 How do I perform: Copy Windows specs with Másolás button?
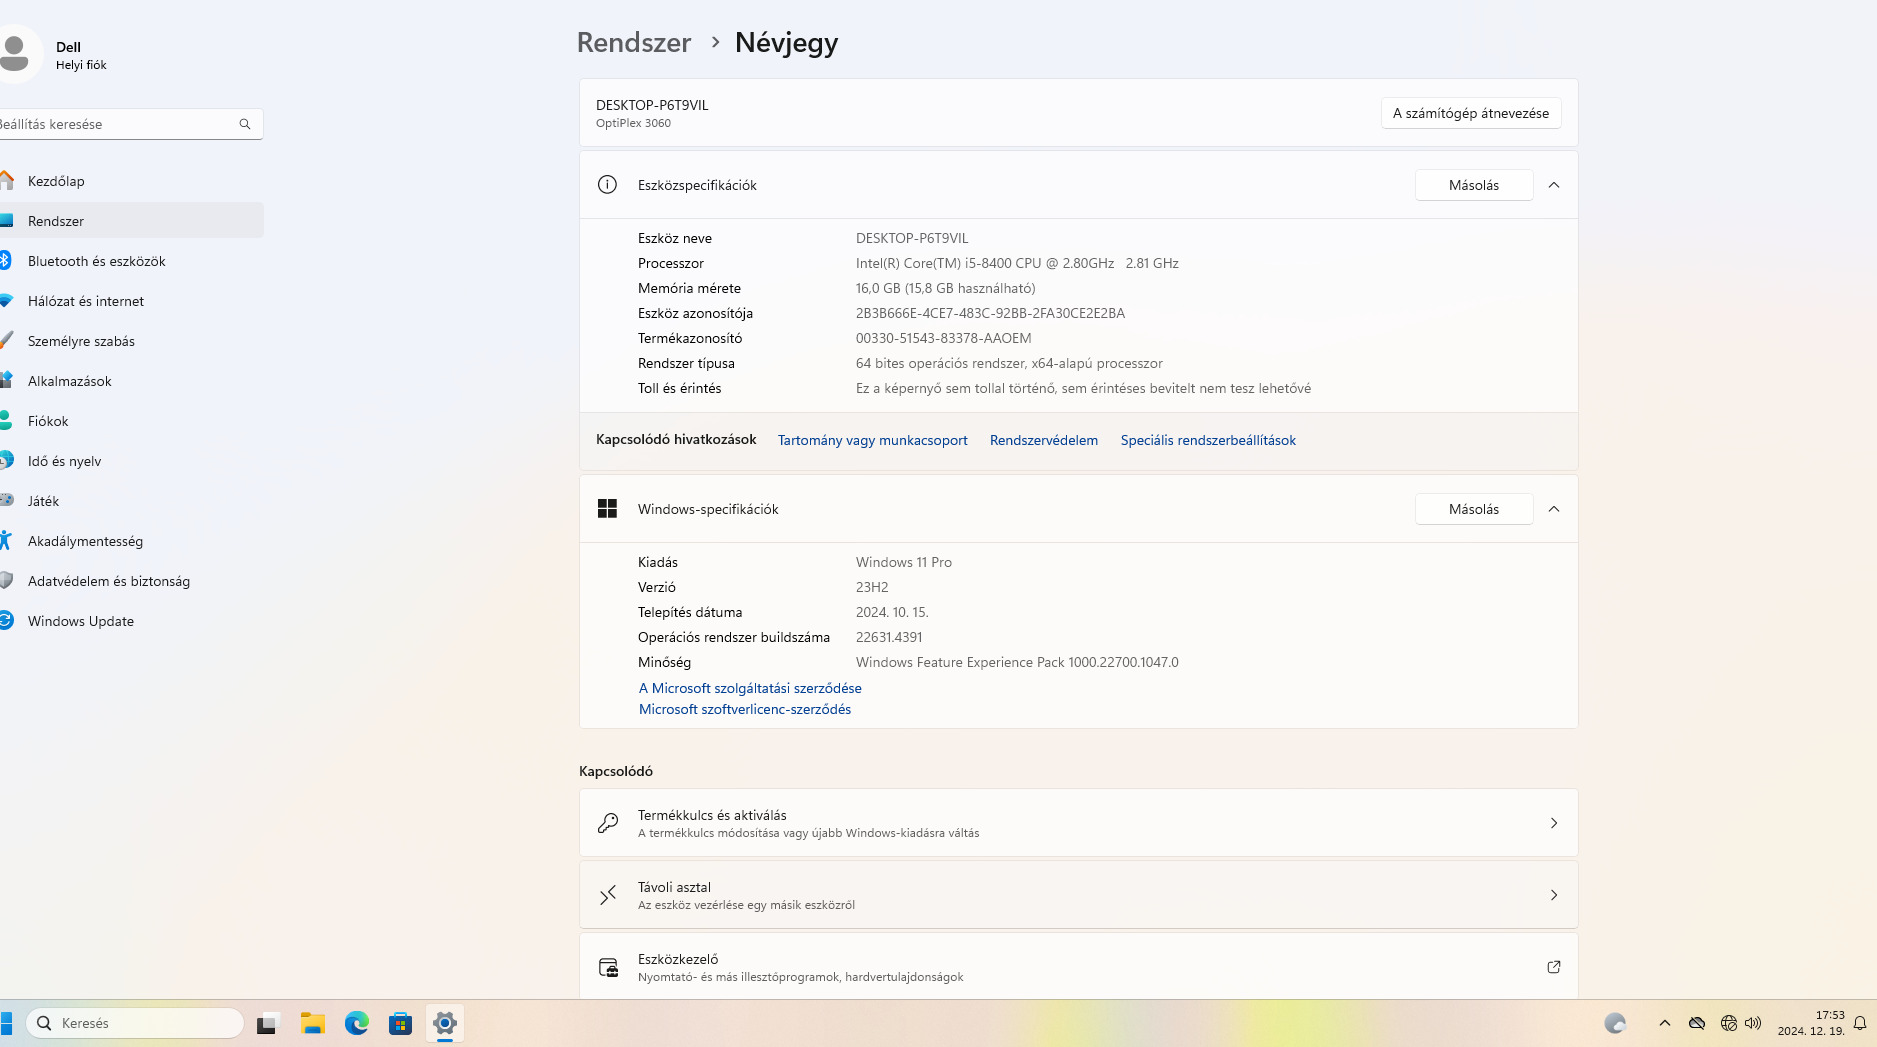click(x=1474, y=509)
